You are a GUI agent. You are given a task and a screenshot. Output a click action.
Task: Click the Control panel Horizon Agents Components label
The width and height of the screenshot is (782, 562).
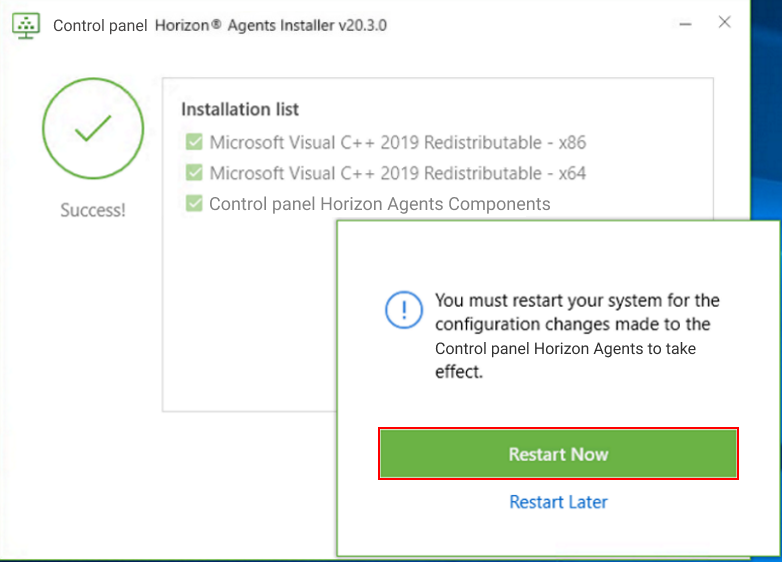click(379, 204)
